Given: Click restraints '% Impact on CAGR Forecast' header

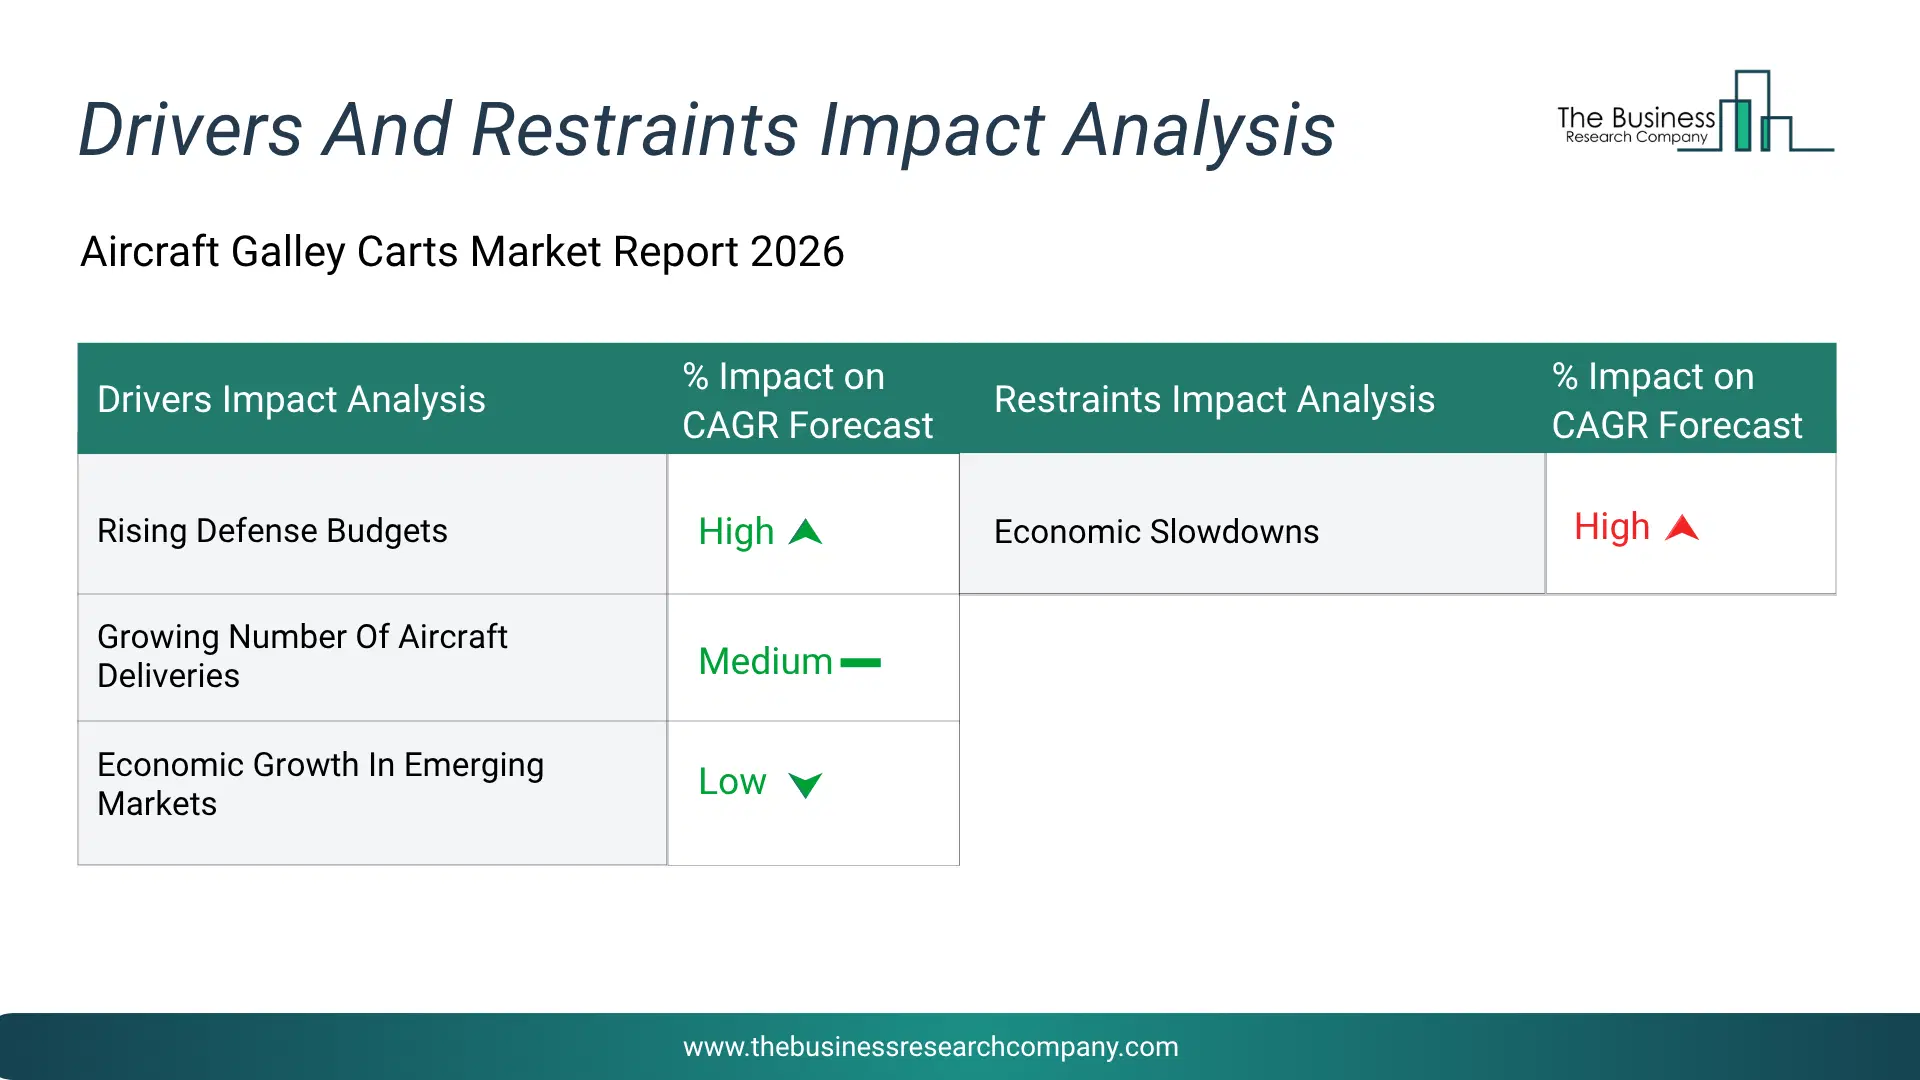Looking at the screenshot, I should pyautogui.click(x=1690, y=399).
